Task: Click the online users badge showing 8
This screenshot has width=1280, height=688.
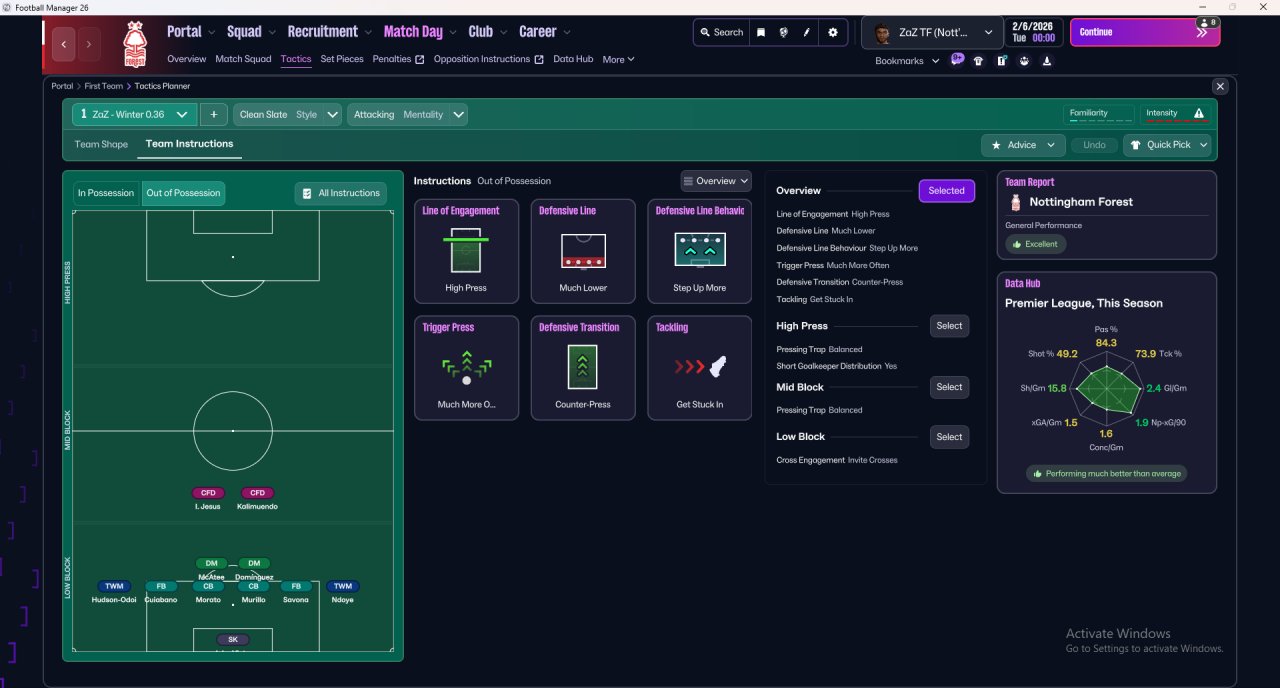Action: tap(1208, 22)
